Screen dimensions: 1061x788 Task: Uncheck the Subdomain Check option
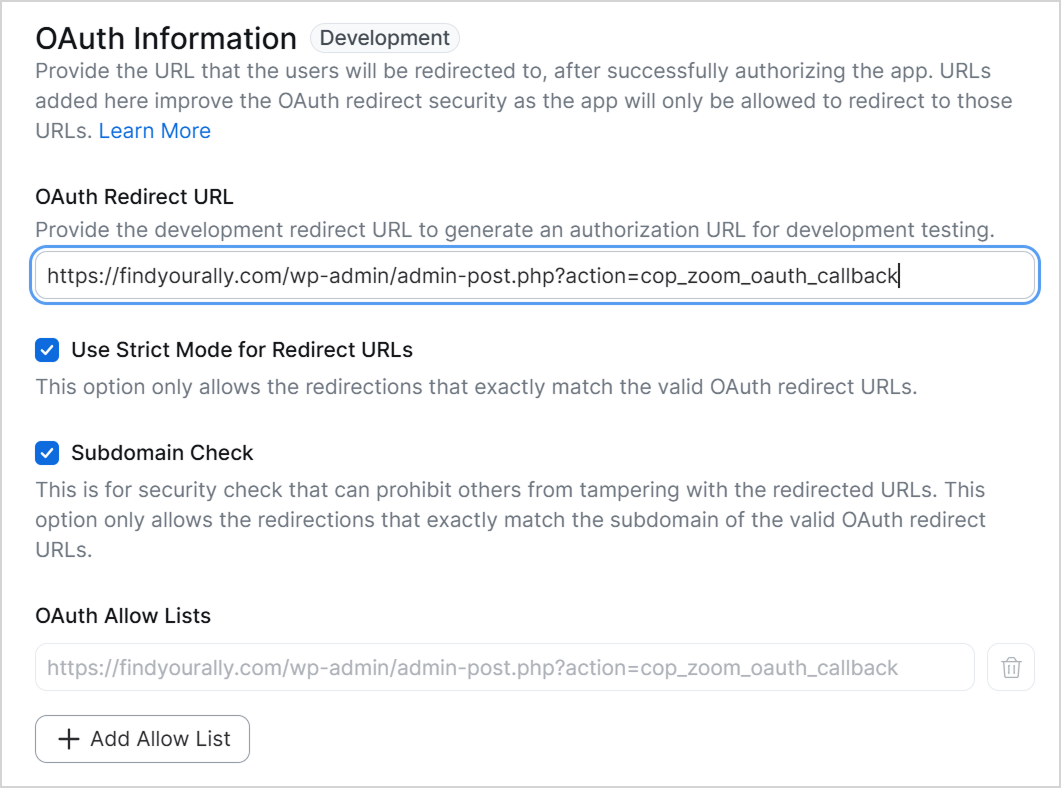pyautogui.click(x=46, y=453)
